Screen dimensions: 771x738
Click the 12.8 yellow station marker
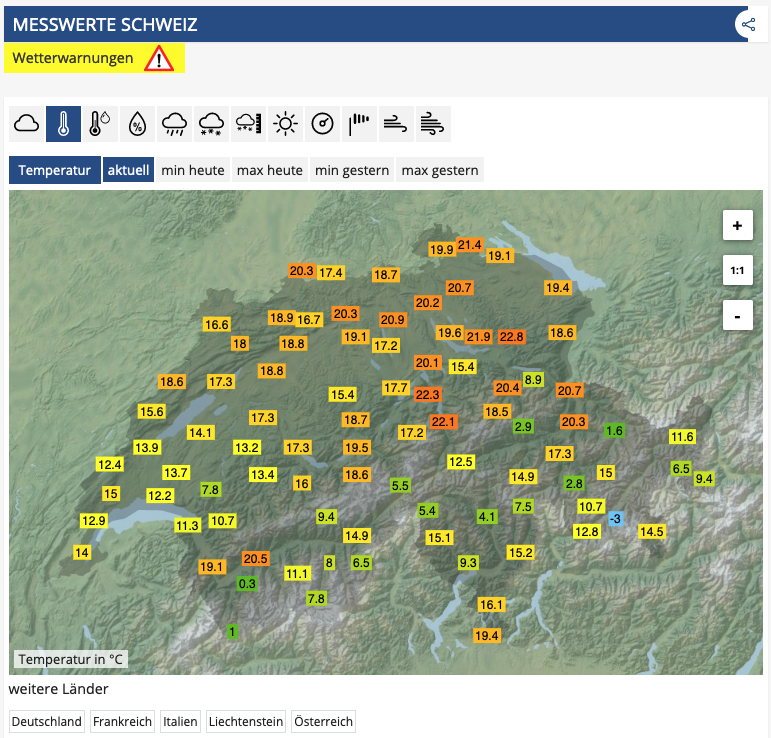tap(587, 532)
